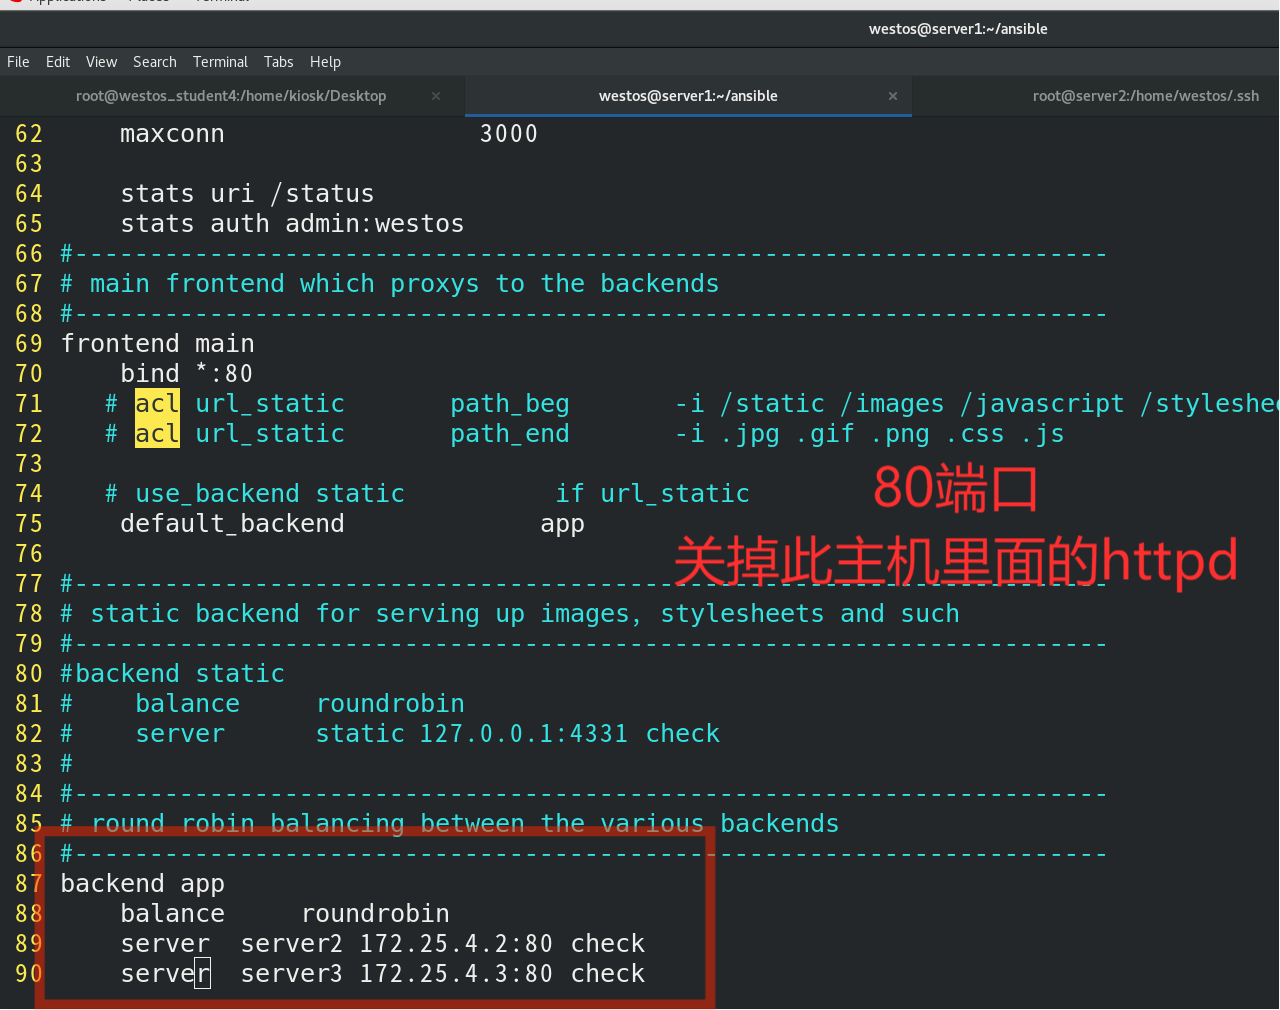Click 'backend app' on line 87
1280x1010 pixels.
[143, 885]
